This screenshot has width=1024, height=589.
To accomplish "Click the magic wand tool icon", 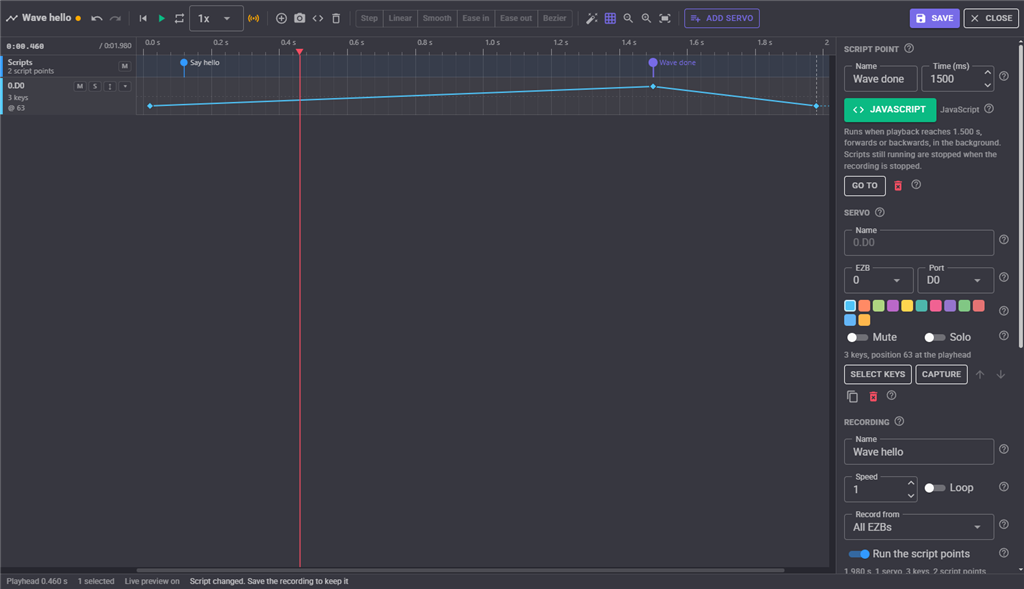I will coord(592,18).
